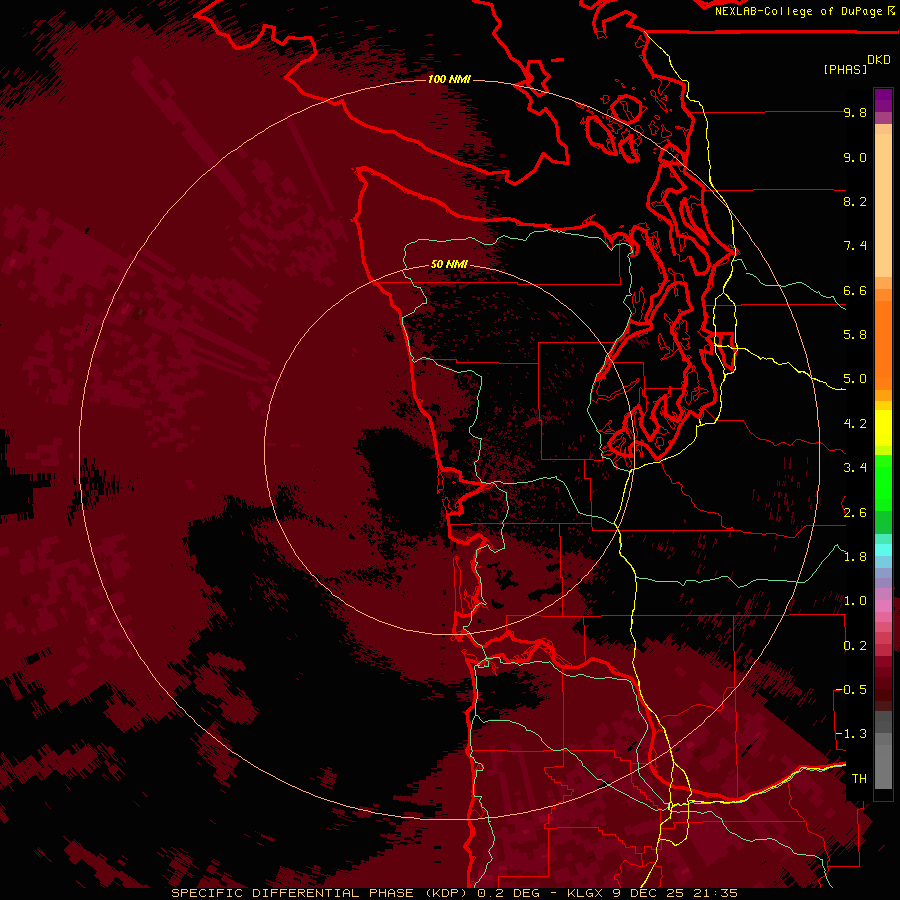Select the 5.0 legend value
This screenshot has height=900, width=900.
[x=855, y=379]
